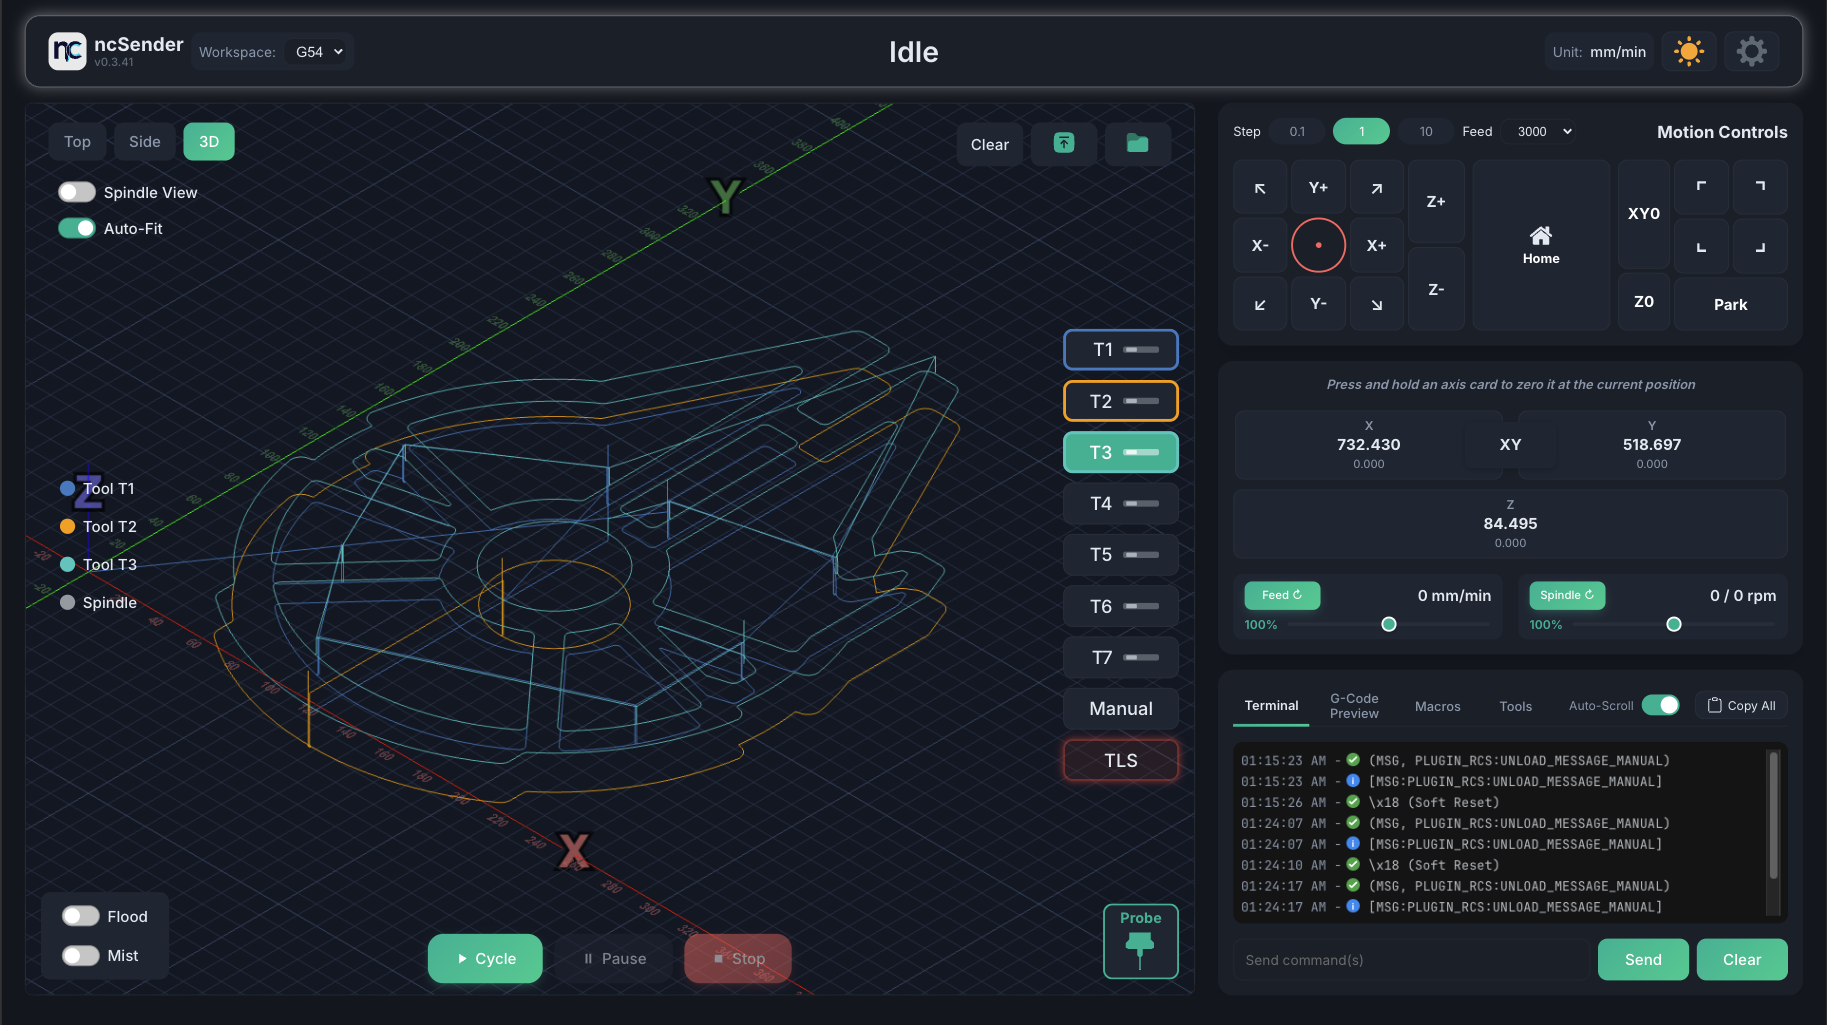The width and height of the screenshot is (1827, 1025).
Task: Click the upload G-code file icon
Action: click(x=1064, y=144)
